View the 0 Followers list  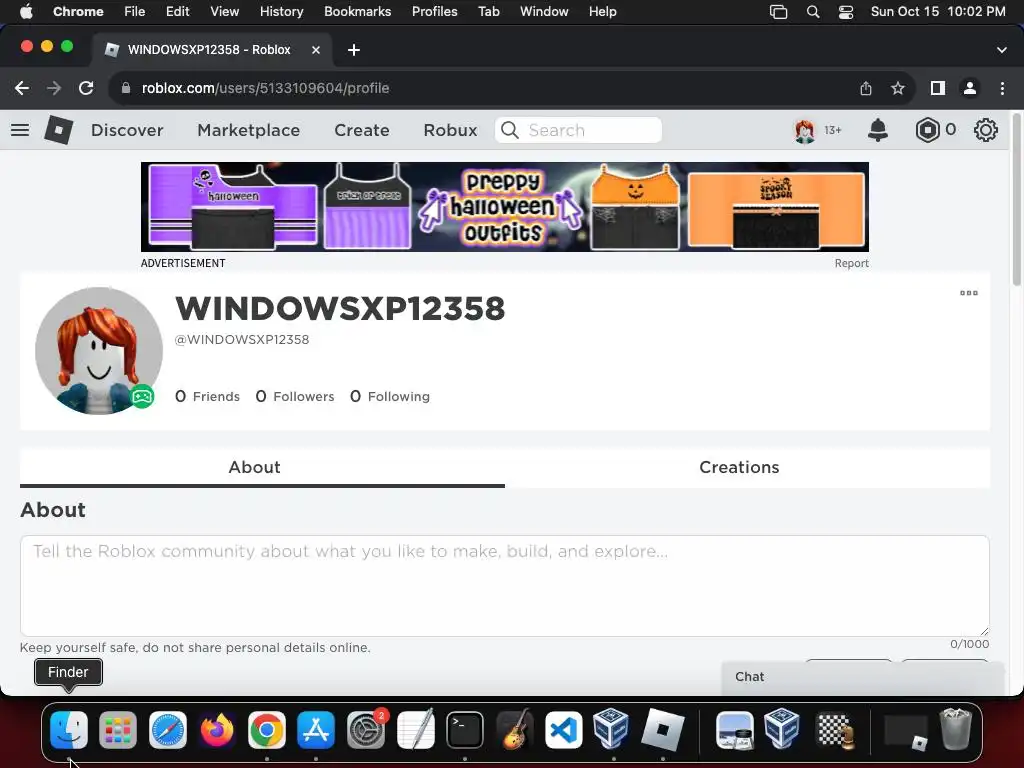(295, 396)
